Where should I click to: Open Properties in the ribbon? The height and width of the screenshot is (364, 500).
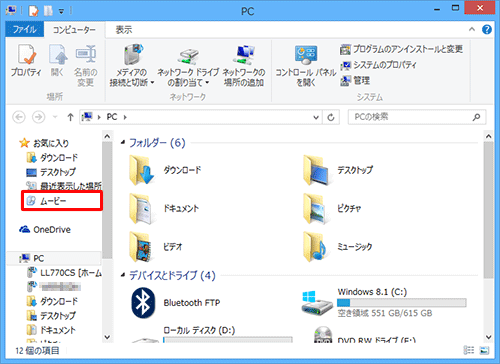coord(26,60)
